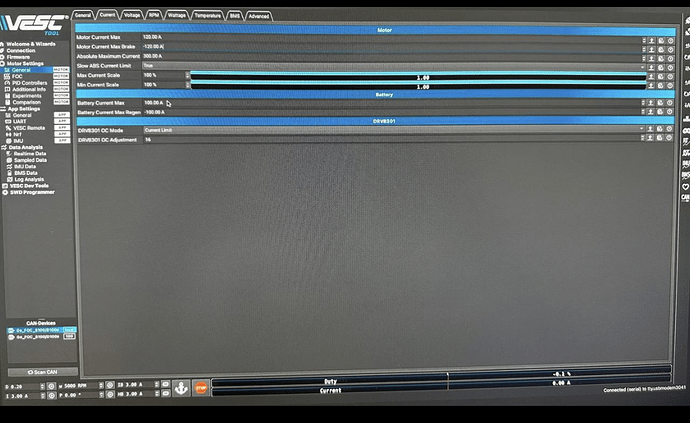This screenshot has height=423, width=690.
Task: Help icon in DRV8301 OC Mode row
Action: [669, 129]
